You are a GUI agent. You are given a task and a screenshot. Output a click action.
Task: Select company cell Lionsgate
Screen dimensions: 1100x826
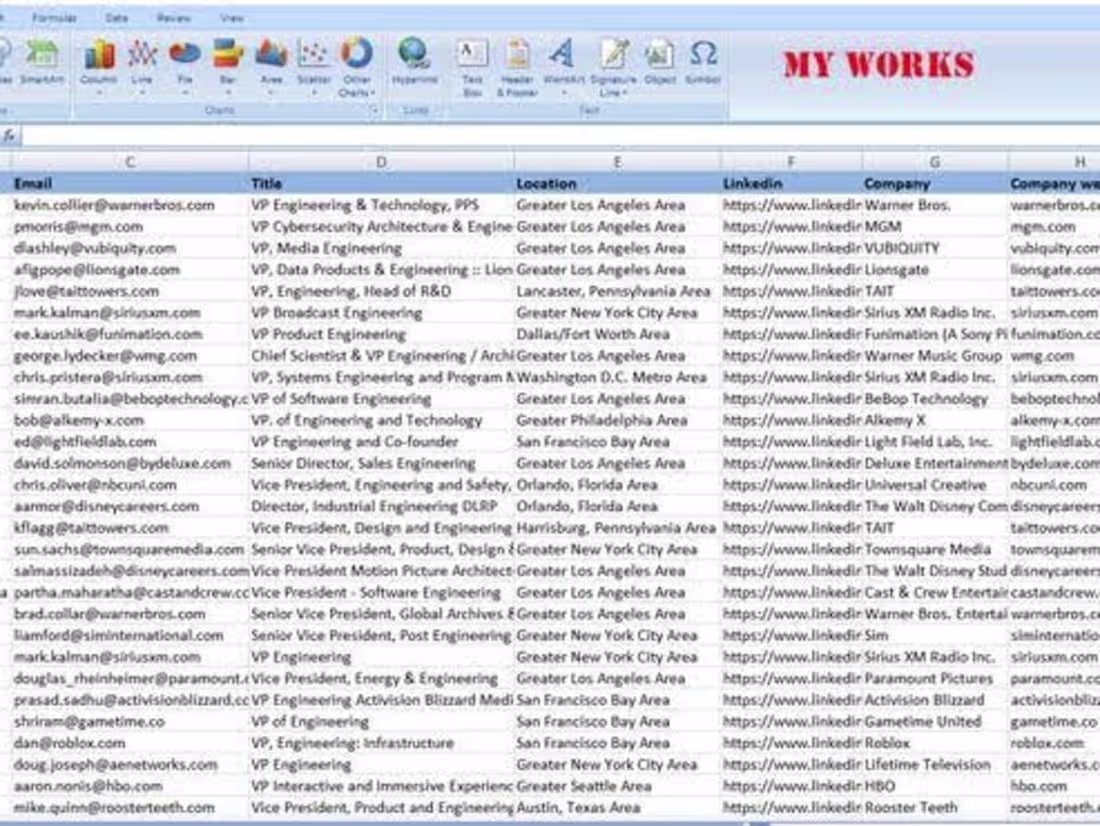pos(935,269)
